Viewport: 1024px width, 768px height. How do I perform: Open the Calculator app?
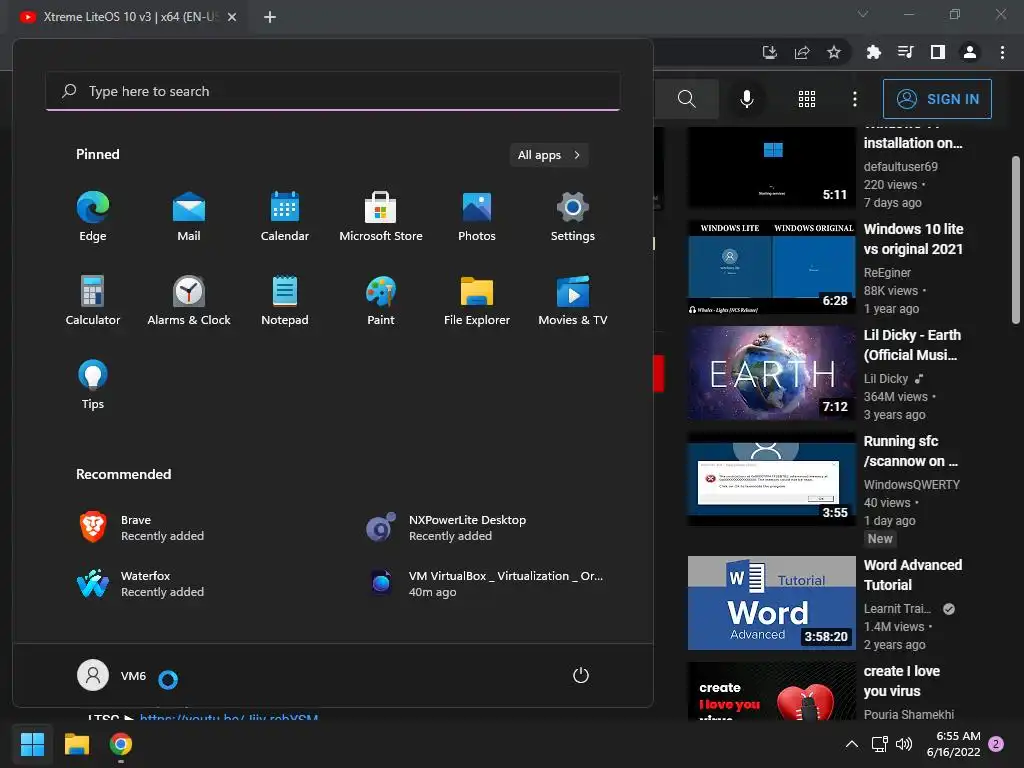point(93,300)
